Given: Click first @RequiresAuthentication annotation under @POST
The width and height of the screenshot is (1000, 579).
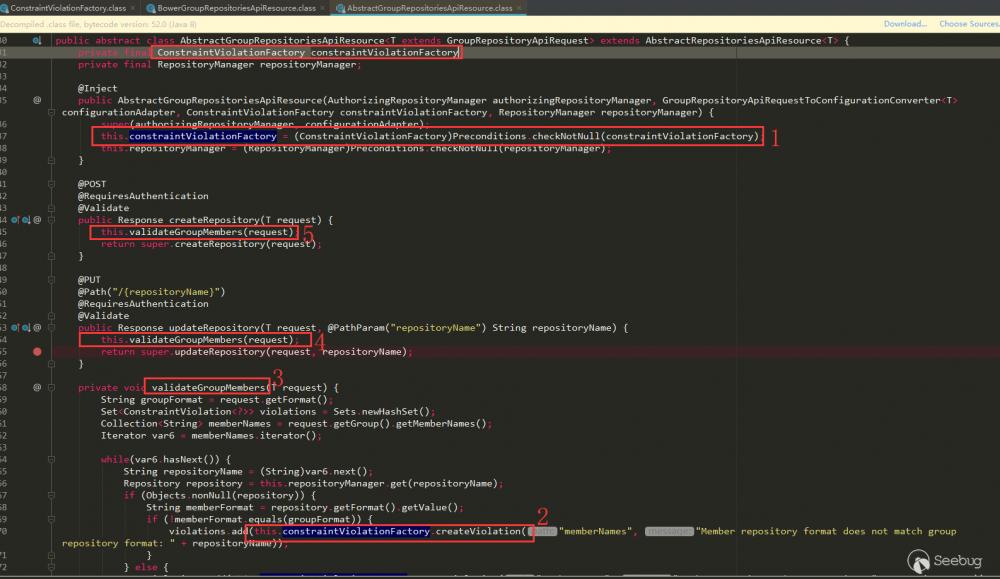Looking at the screenshot, I should click(143, 196).
